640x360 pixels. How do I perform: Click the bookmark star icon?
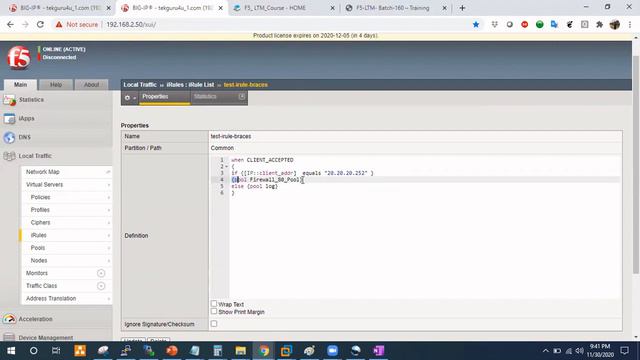[476, 24]
